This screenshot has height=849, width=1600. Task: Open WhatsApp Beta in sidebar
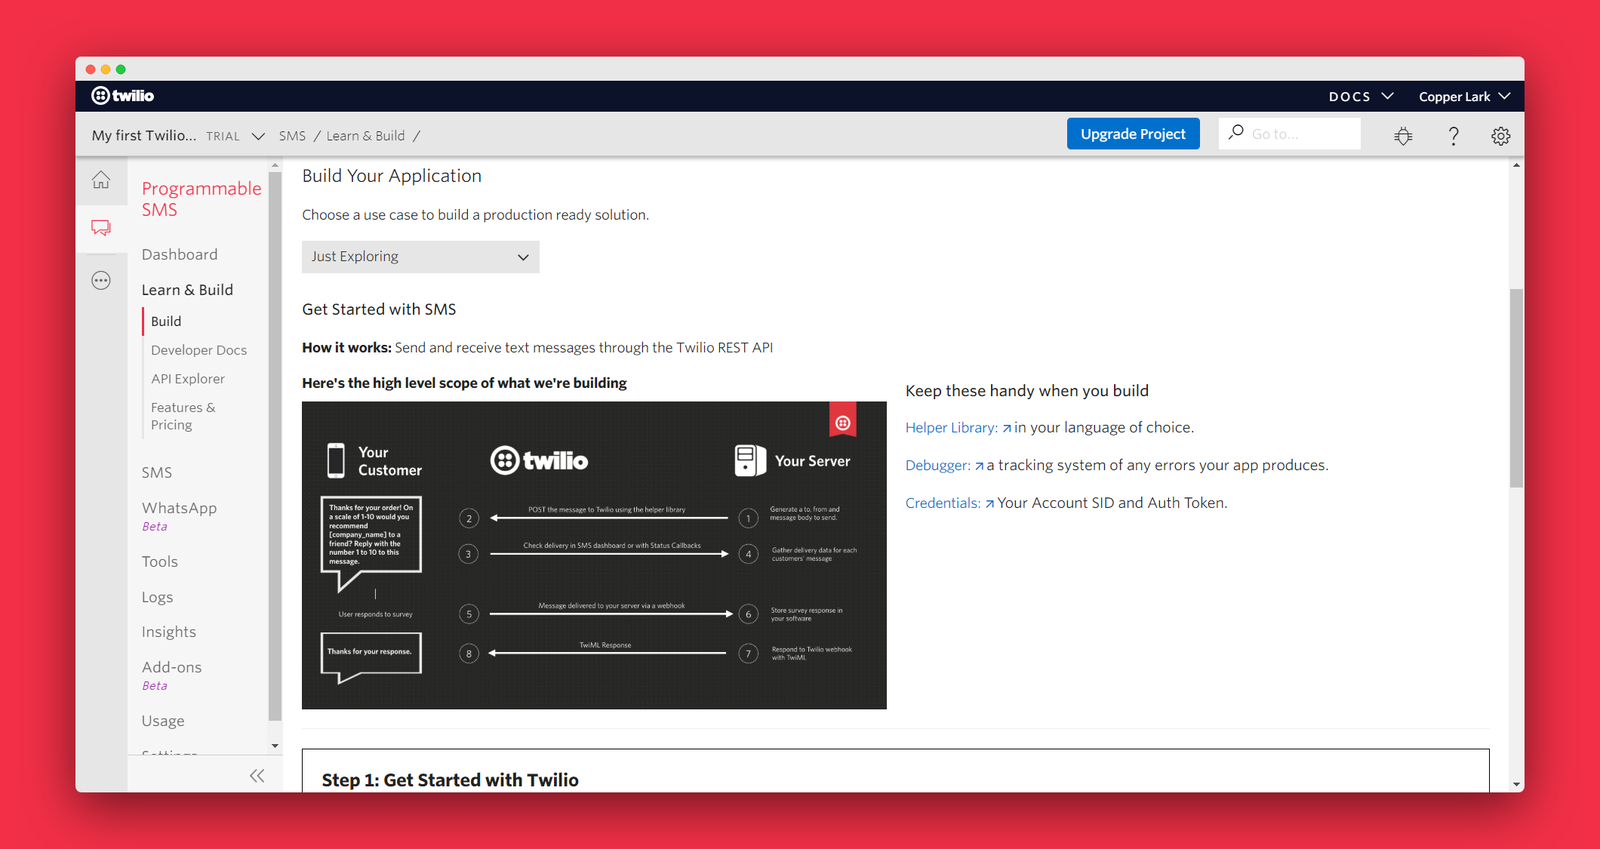[x=179, y=515]
